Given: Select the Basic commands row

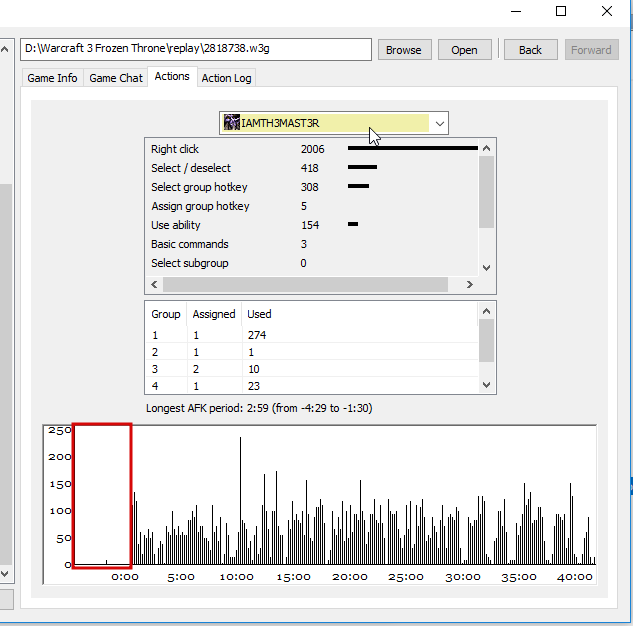Looking at the screenshot, I should coord(311,244).
